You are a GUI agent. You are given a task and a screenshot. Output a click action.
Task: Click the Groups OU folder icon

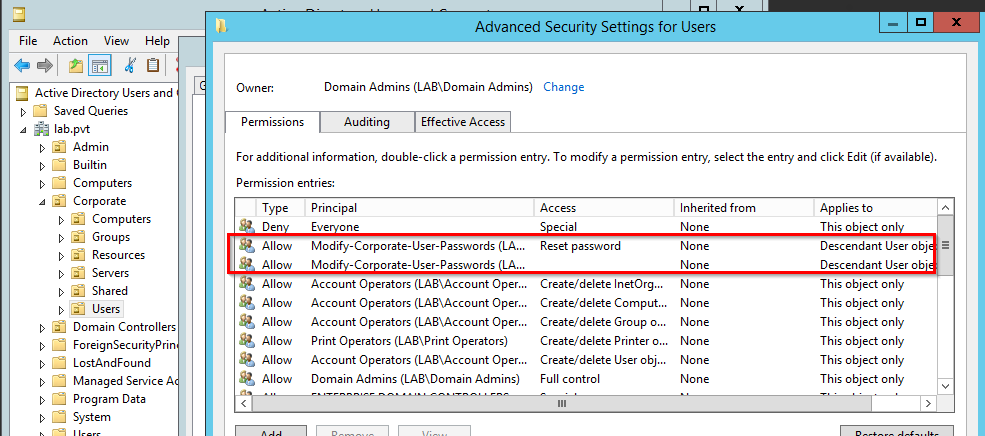point(79,237)
